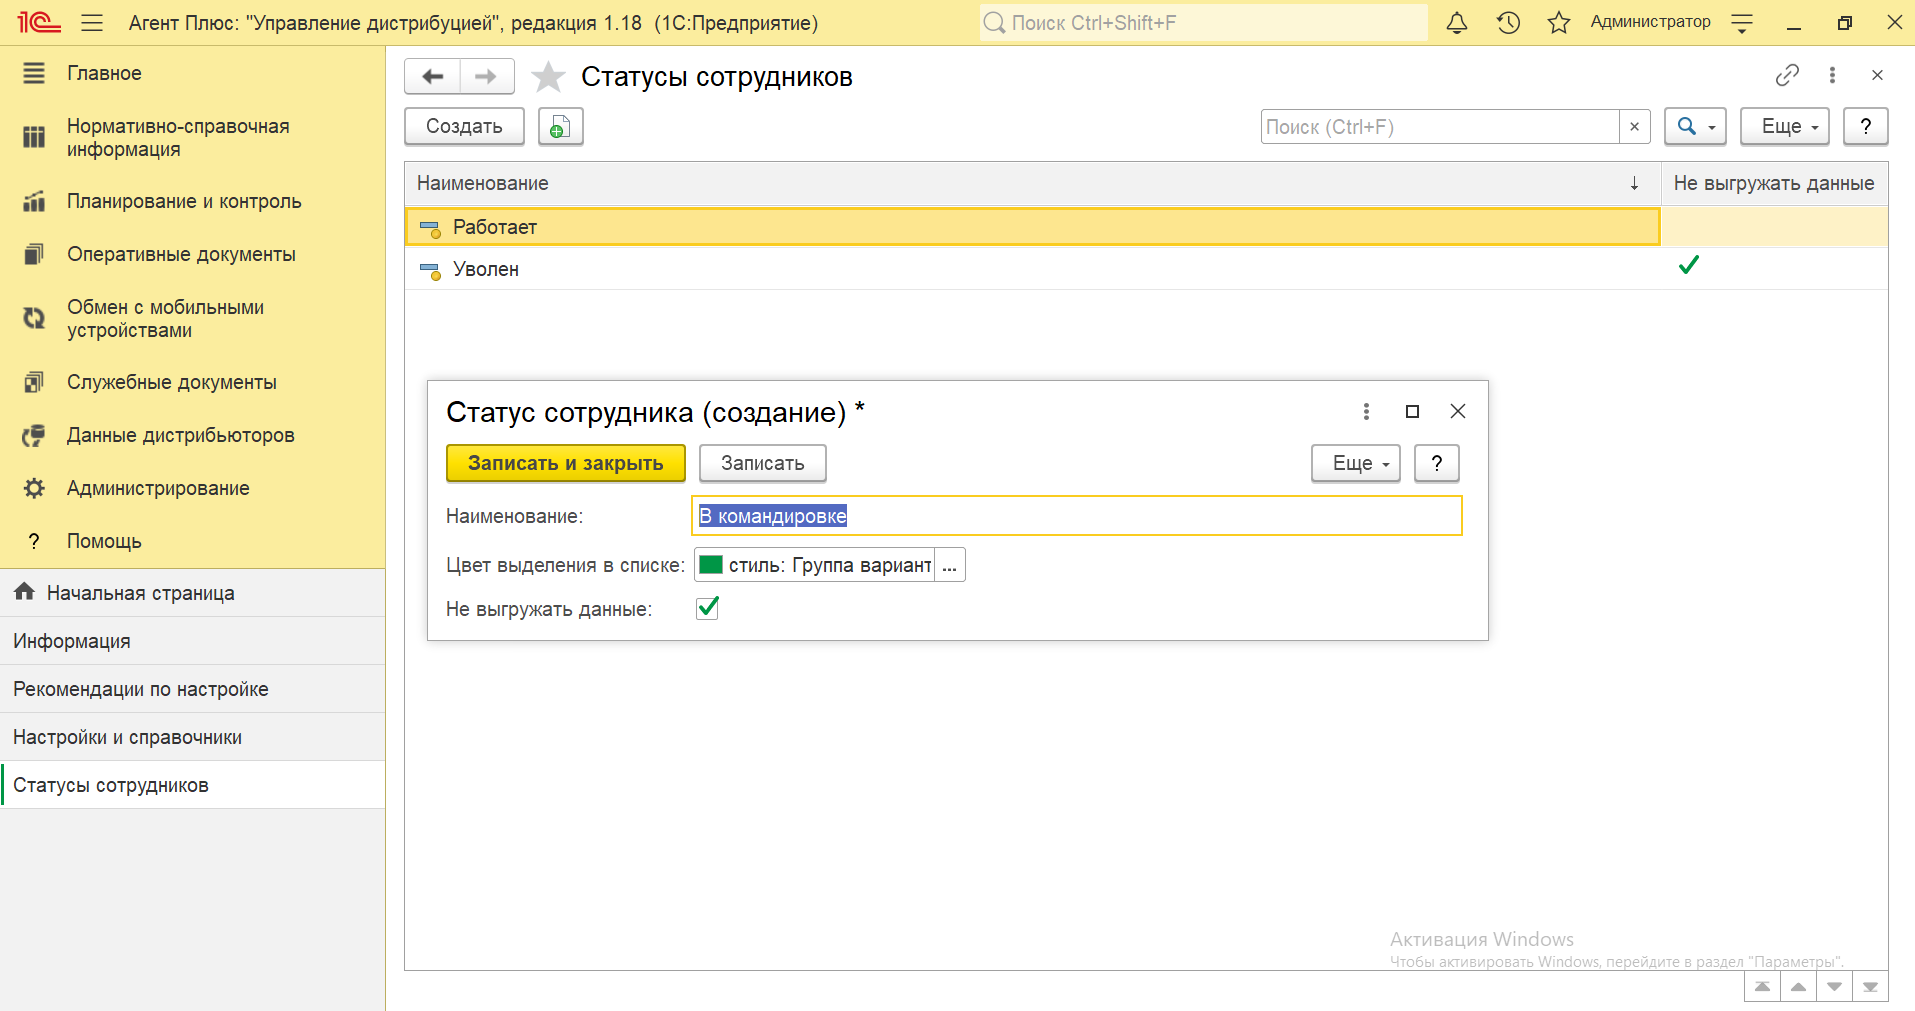Click the notifications bell icon

coord(1457,23)
